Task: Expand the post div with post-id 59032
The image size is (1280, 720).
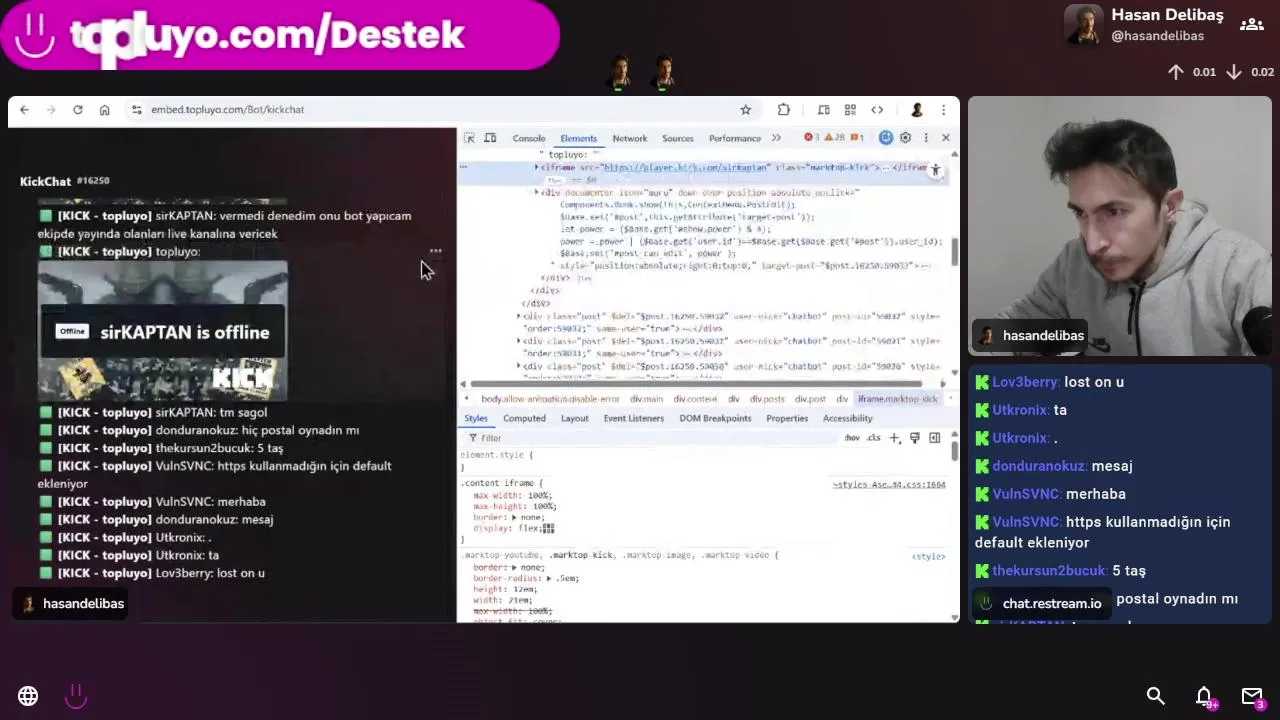Action: click(x=518, y=316)
